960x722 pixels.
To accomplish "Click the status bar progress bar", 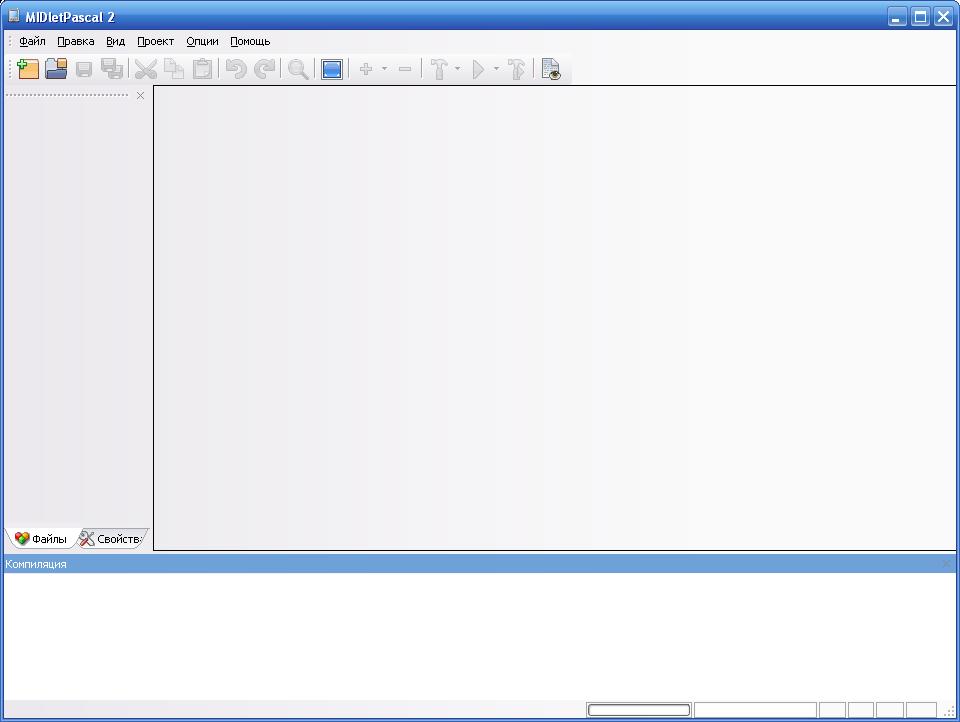I will pos(639,710).
